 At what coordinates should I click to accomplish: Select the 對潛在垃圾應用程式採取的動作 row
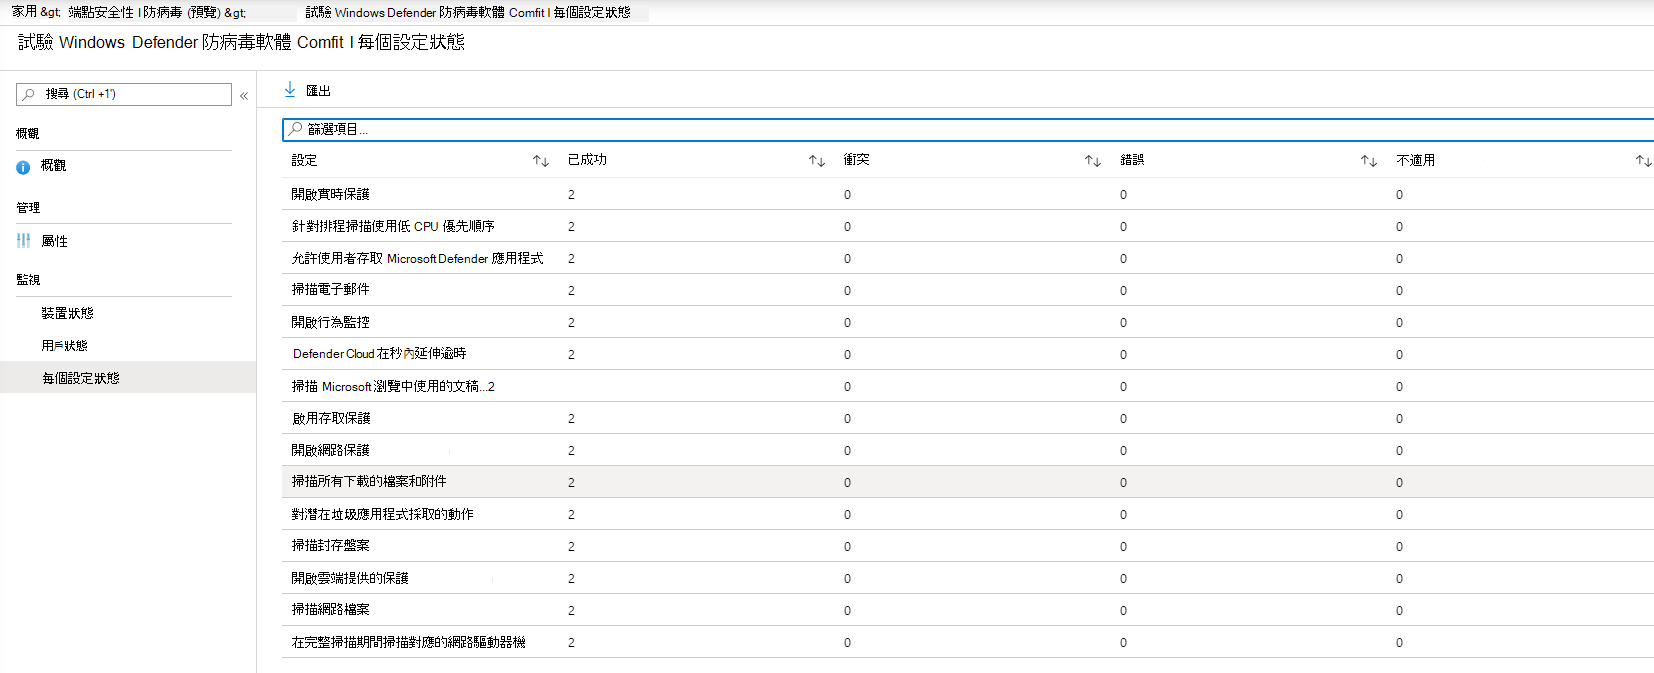968,514
